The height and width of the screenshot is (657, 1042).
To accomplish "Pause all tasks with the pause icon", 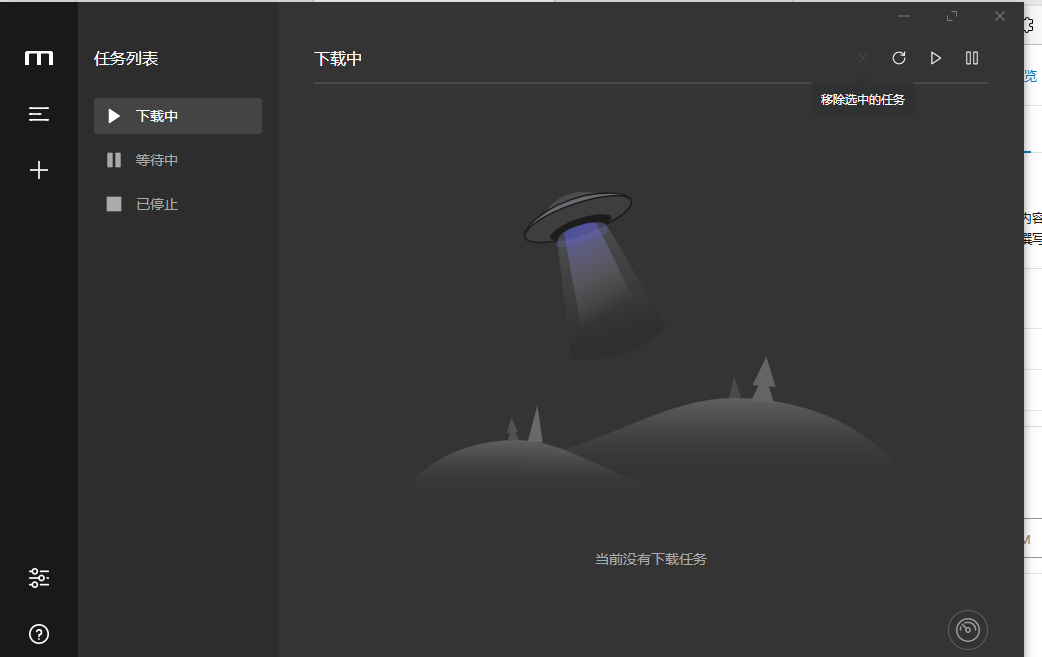I will click(972, 58).
